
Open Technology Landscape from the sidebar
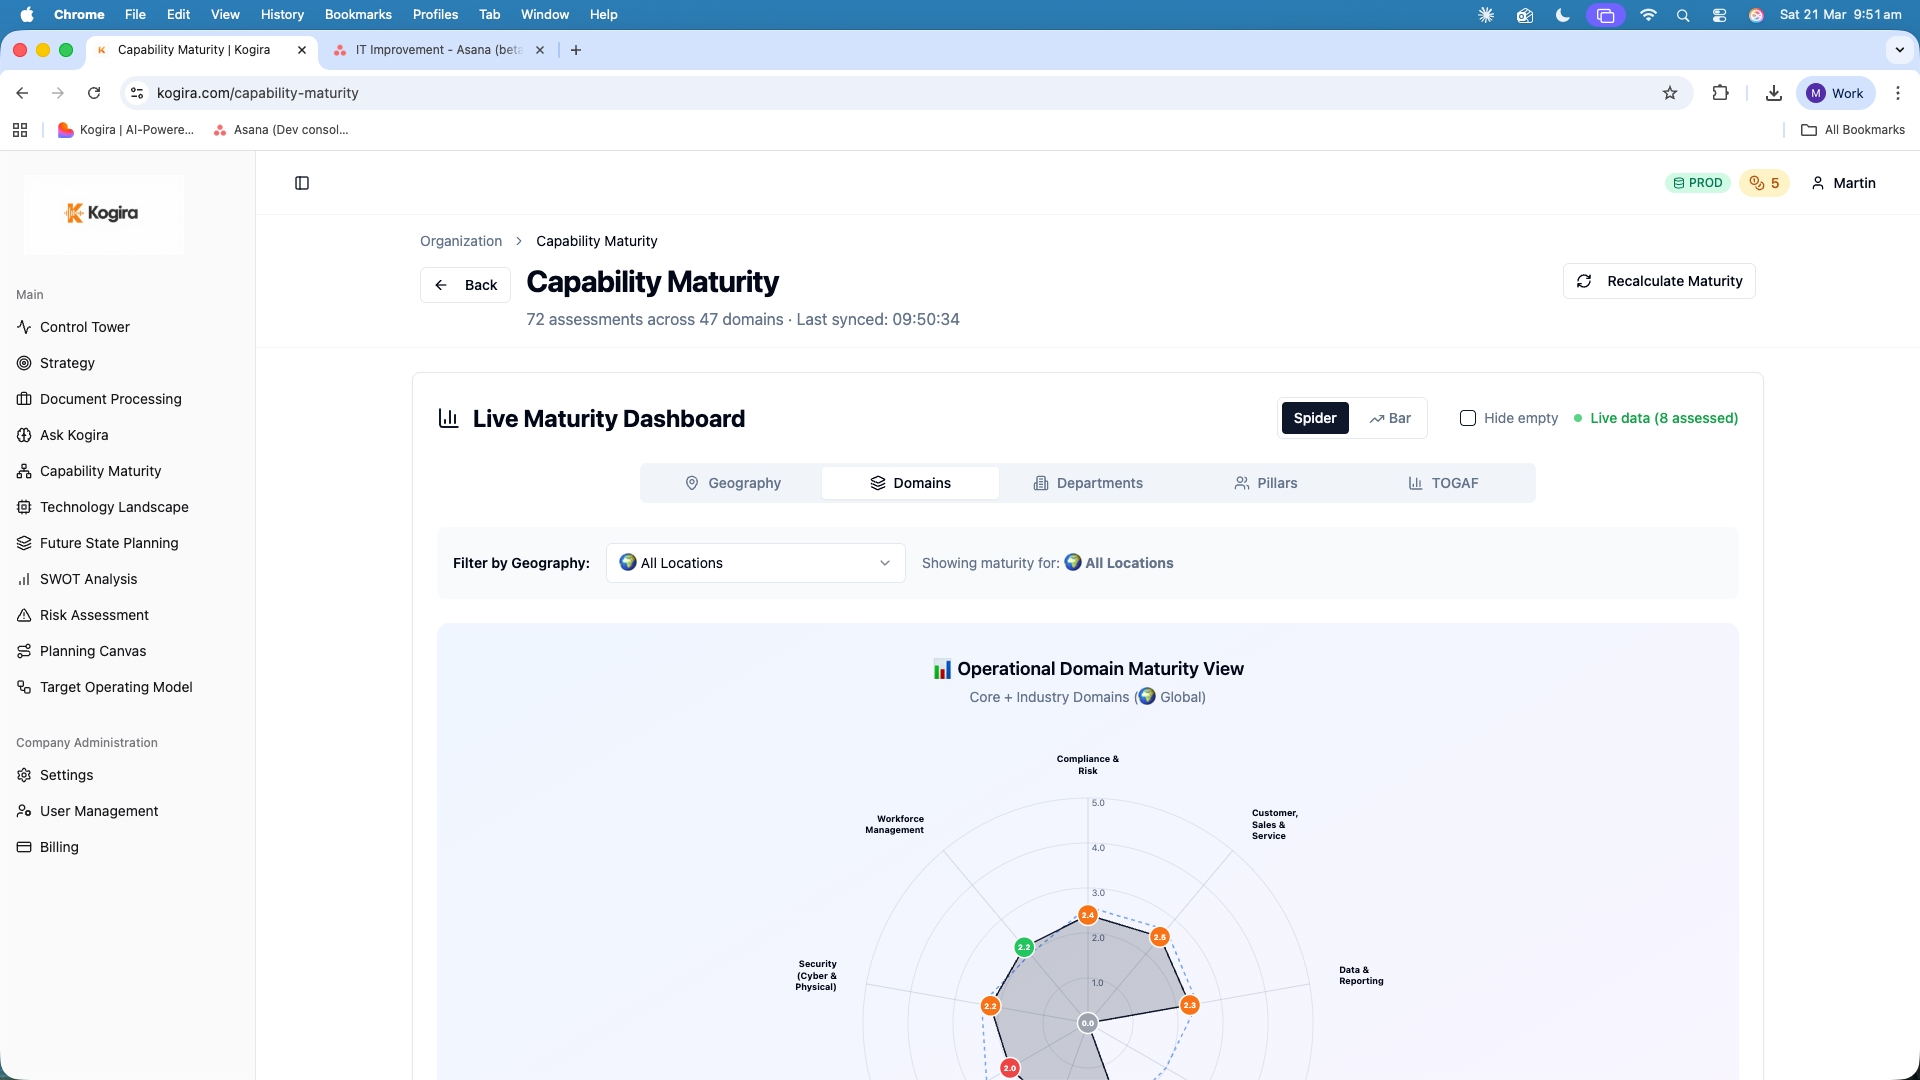[x=114, y=507]
